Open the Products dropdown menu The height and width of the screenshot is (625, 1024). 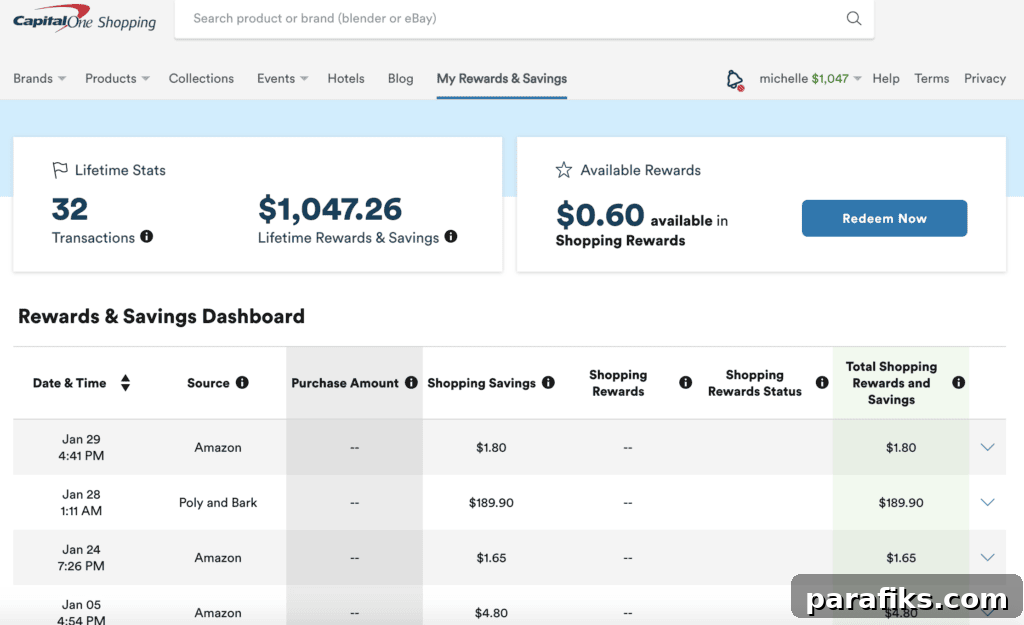118,78
